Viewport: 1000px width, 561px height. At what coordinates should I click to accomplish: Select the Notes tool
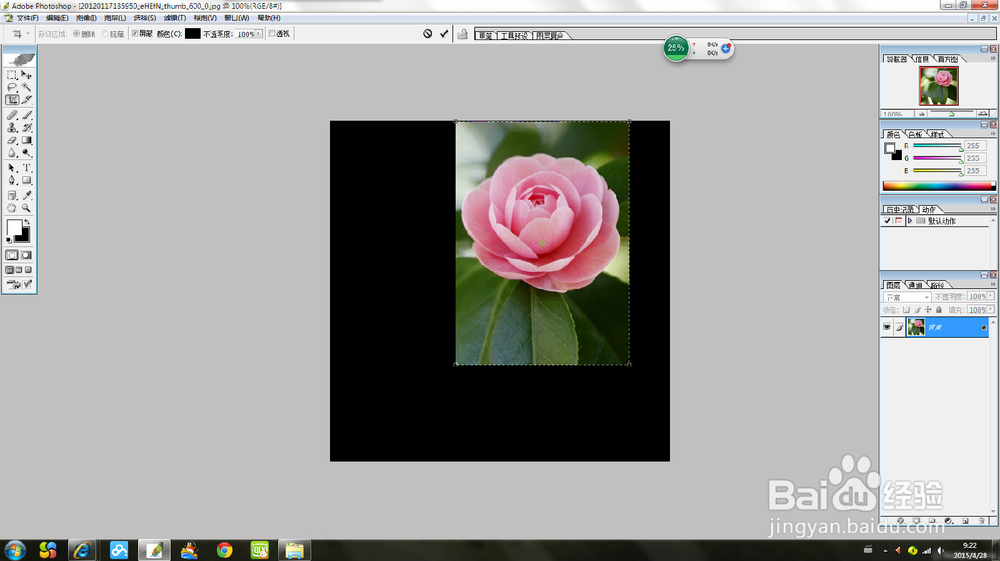pos(12,196)
